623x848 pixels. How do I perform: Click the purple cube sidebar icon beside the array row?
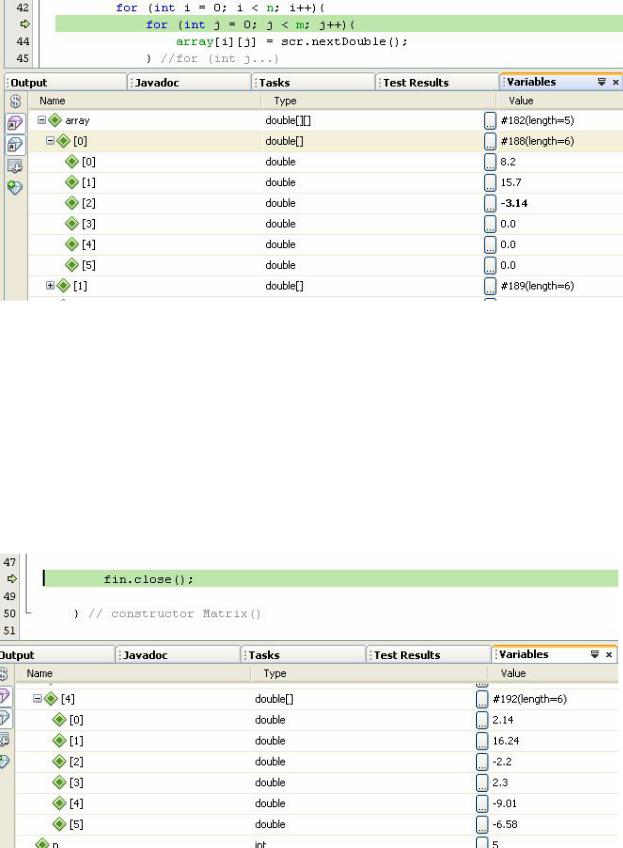pyautogui.click(x=15, y=123)
